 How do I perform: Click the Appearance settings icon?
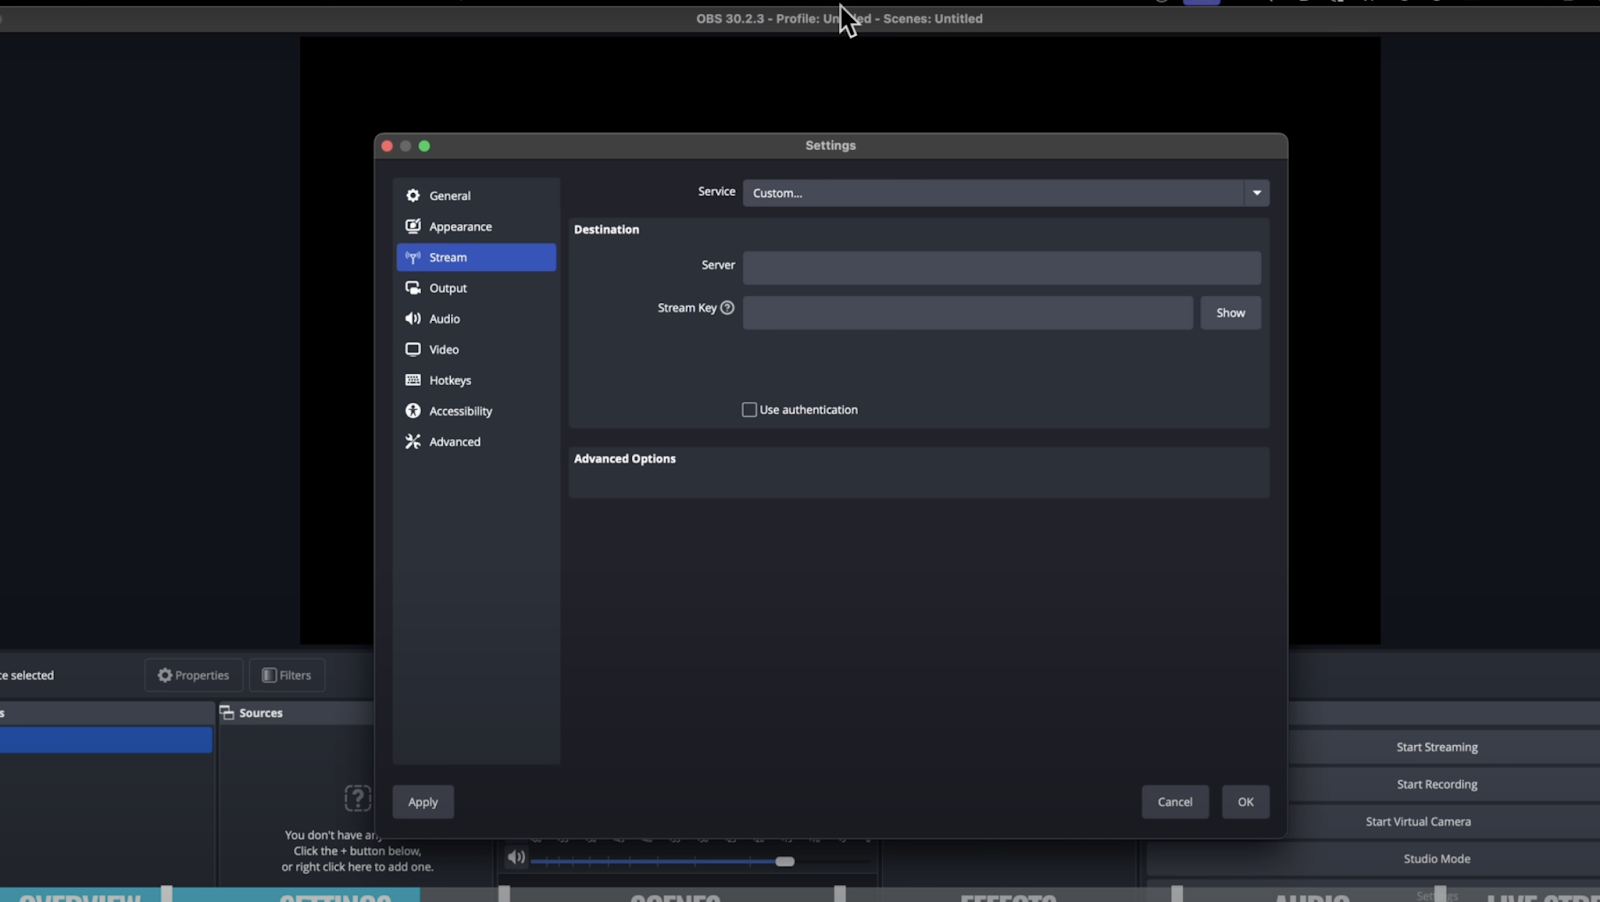pos(413,226)
